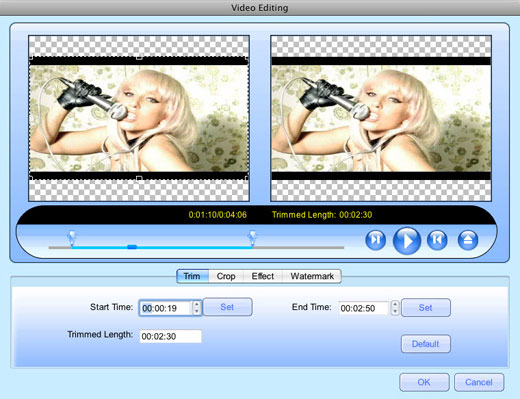520x399 pixels.
Task: Increase End Time with stepper up arrow
Action: coord(395,304)
